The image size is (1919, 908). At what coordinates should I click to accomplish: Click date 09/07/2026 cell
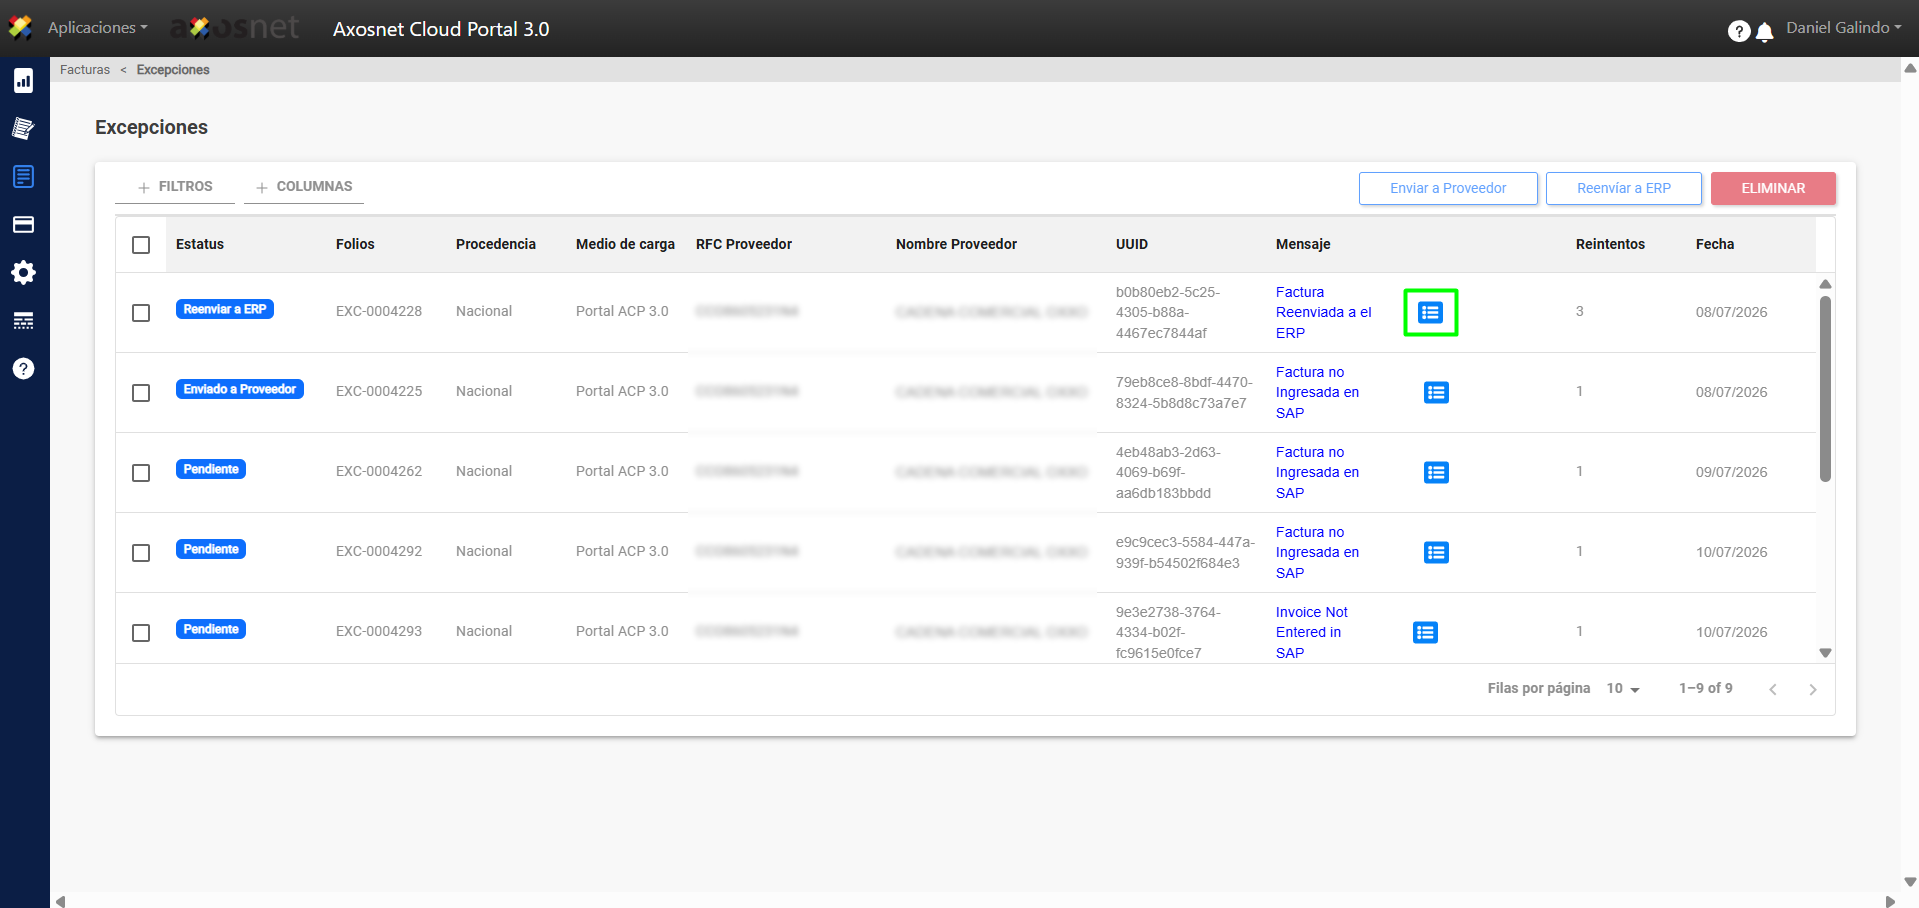coord(1732,472)
